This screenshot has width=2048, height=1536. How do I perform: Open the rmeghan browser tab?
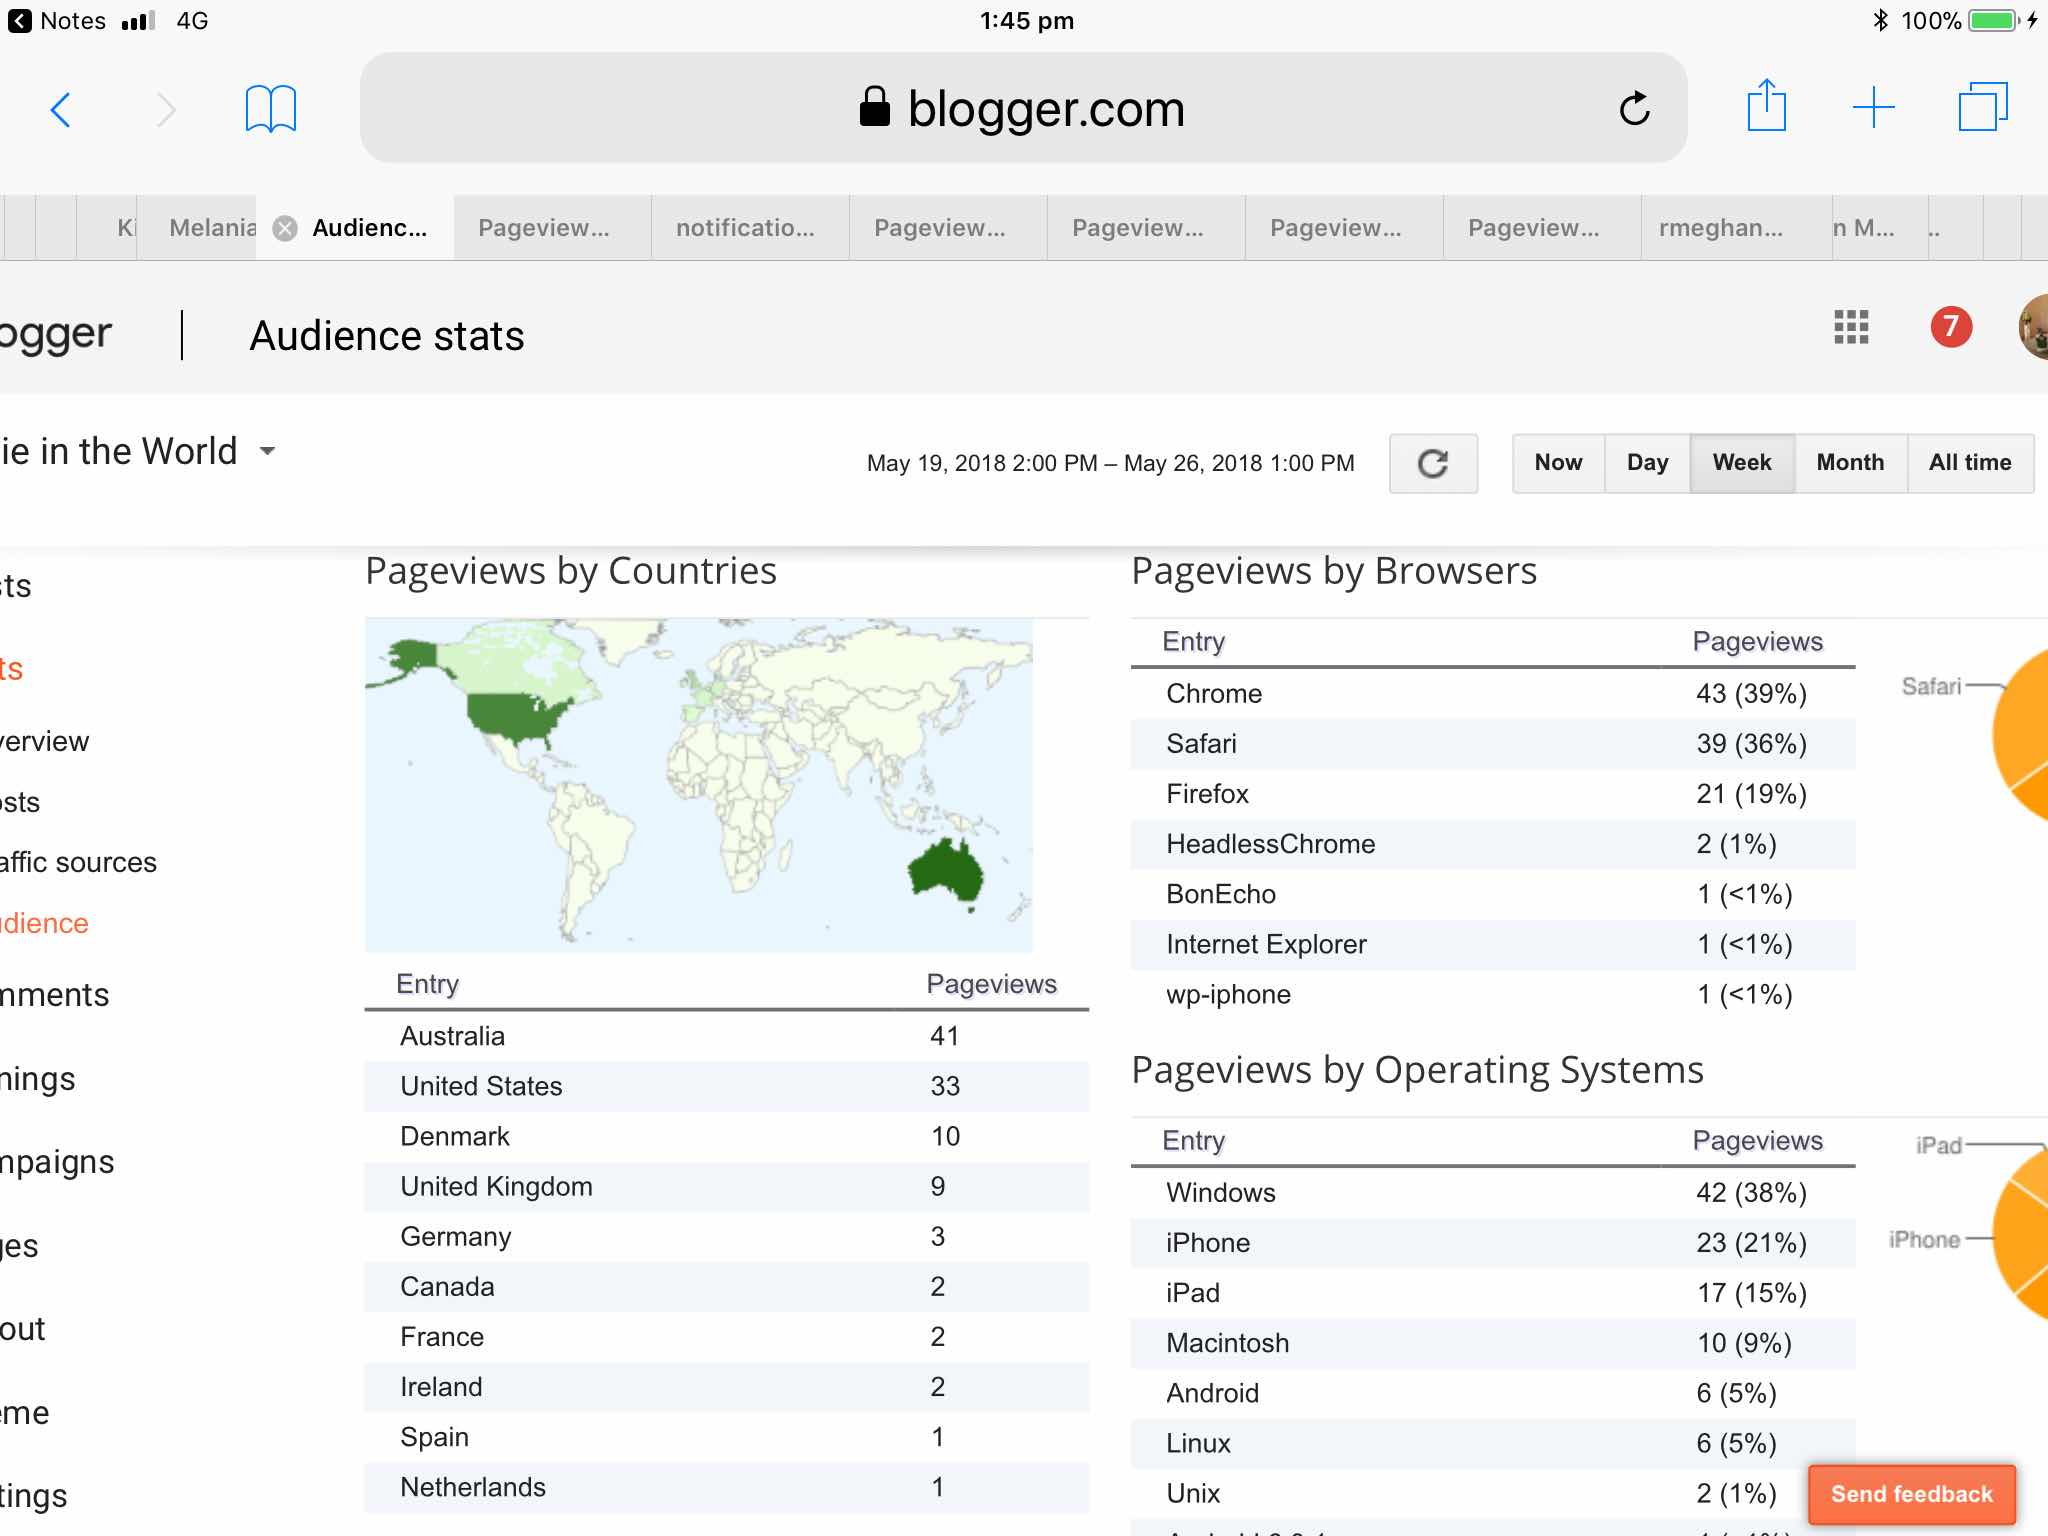coord(1720,229)
